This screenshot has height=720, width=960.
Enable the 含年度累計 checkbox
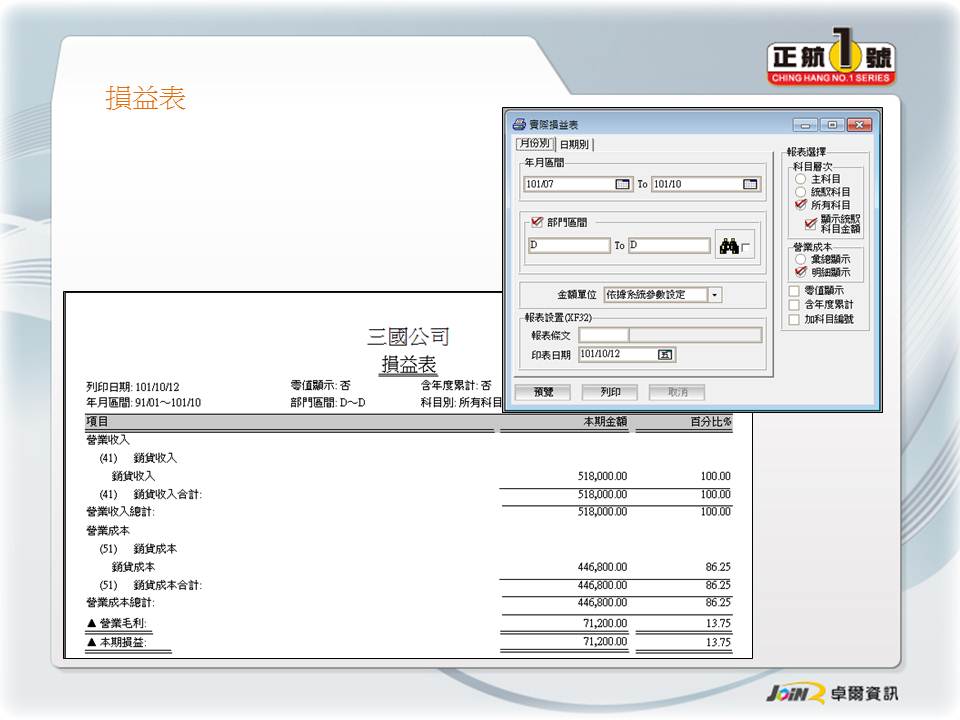coord(795,305)
